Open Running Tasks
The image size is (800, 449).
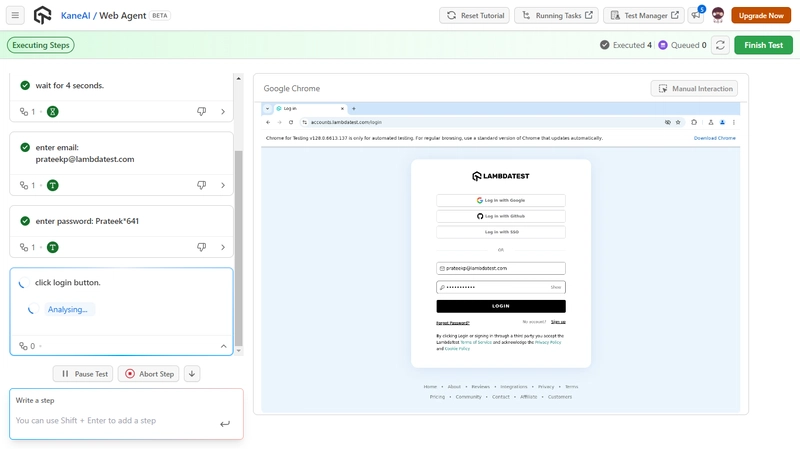click(556, 15)
